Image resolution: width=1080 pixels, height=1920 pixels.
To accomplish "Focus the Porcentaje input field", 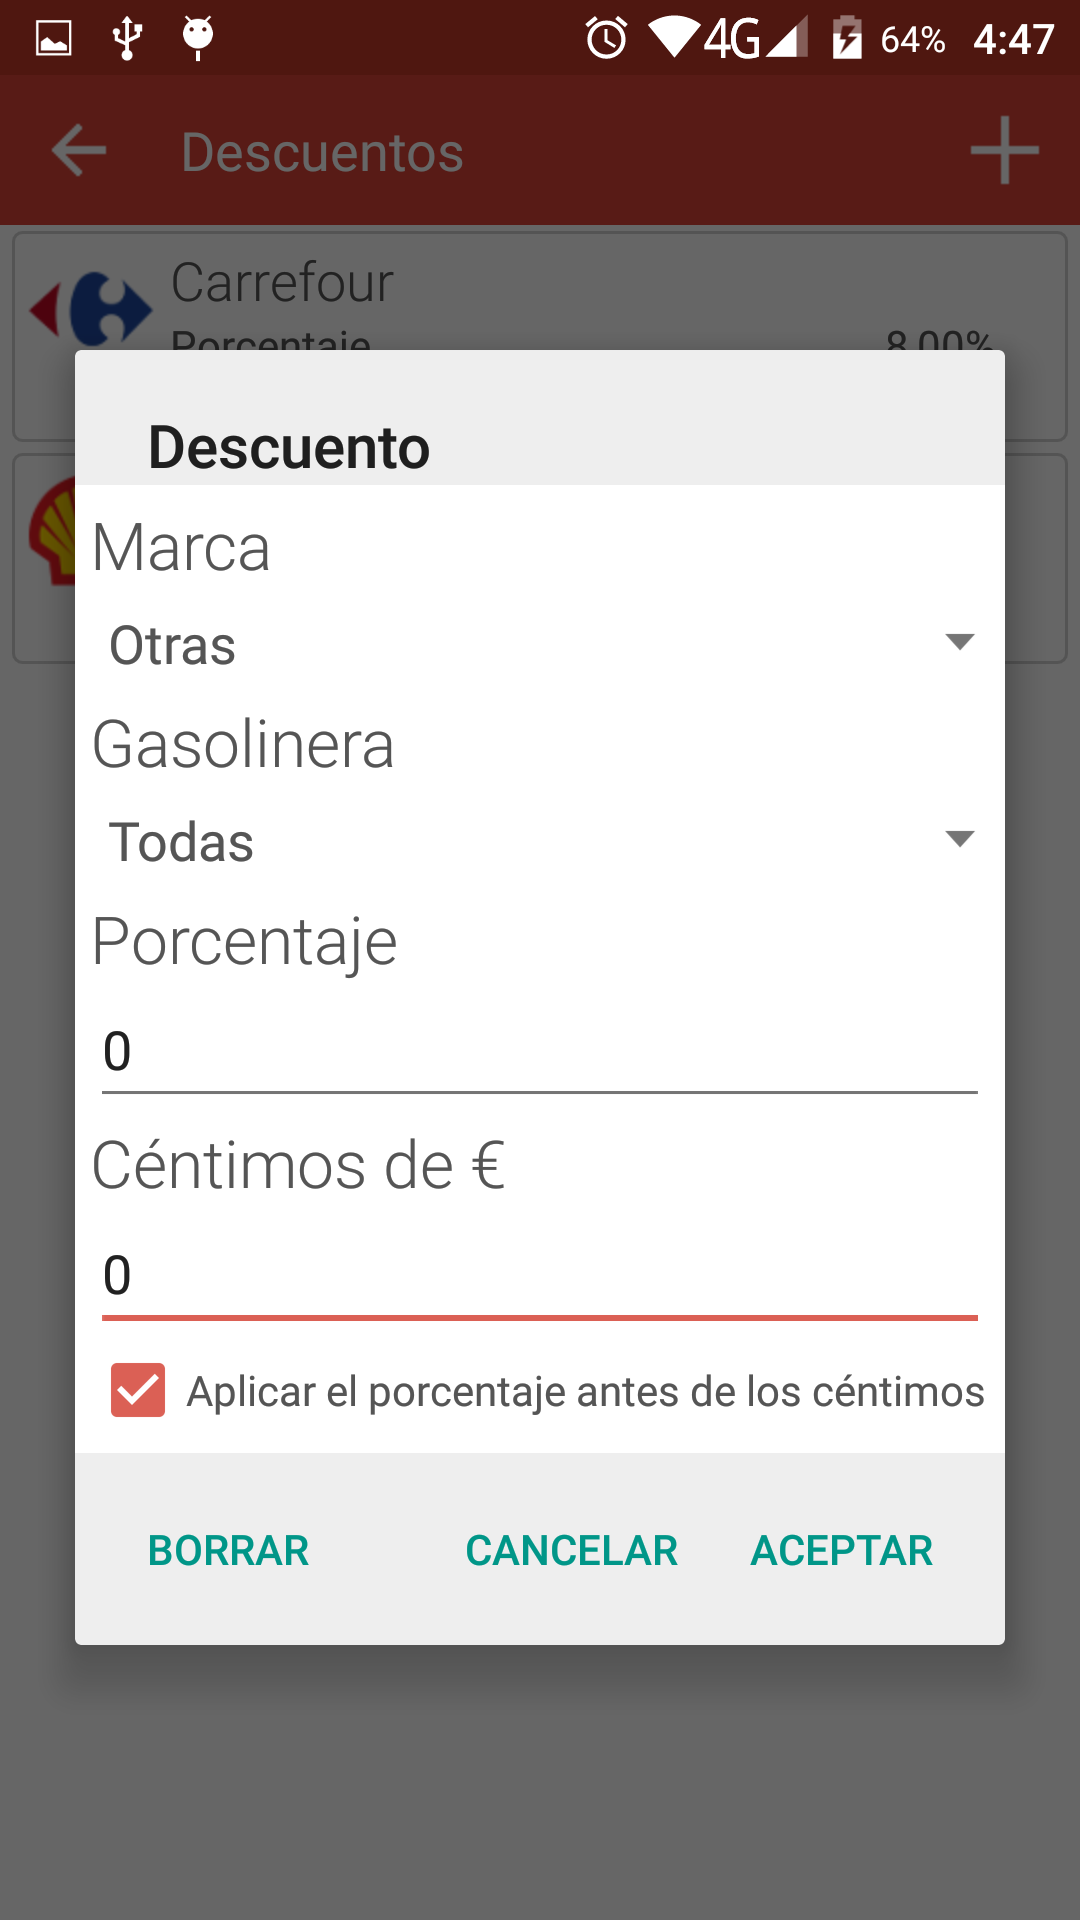I will (539, 1052).
